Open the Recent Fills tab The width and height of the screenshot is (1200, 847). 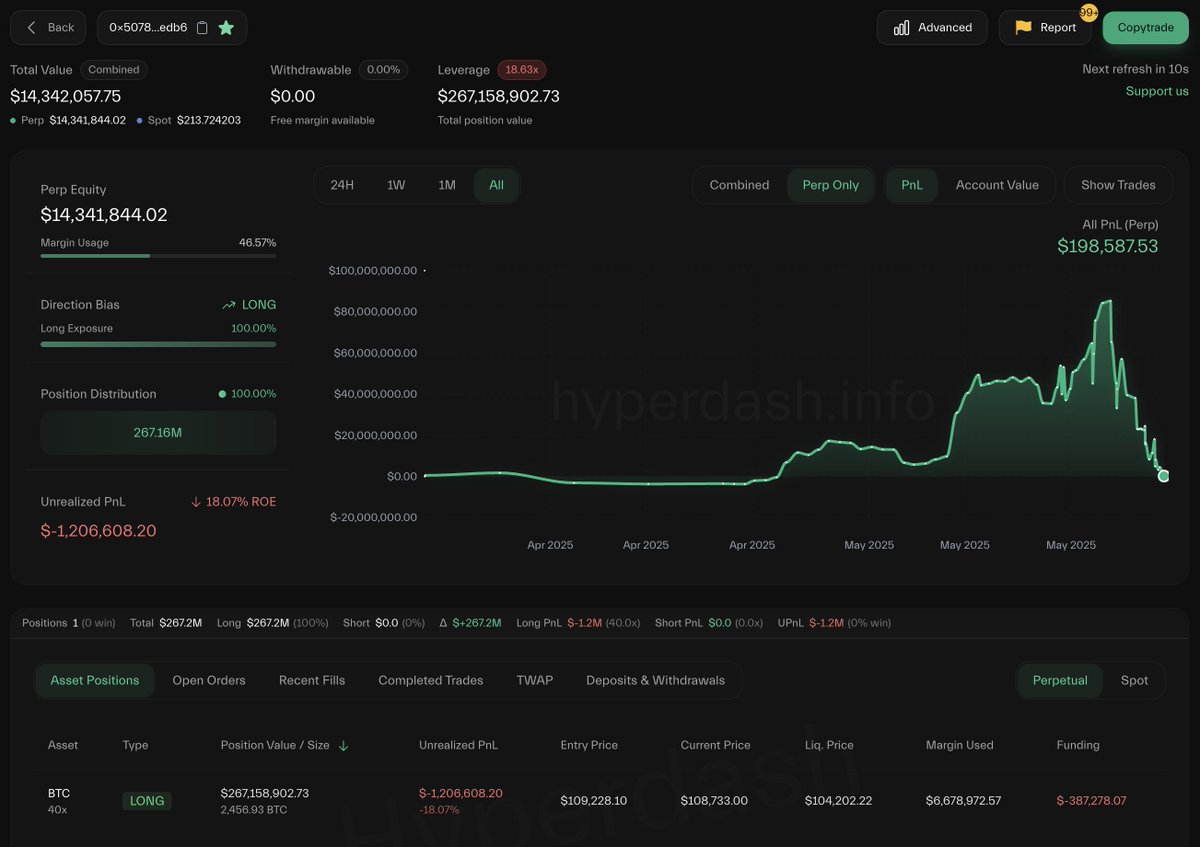[312, 680]
